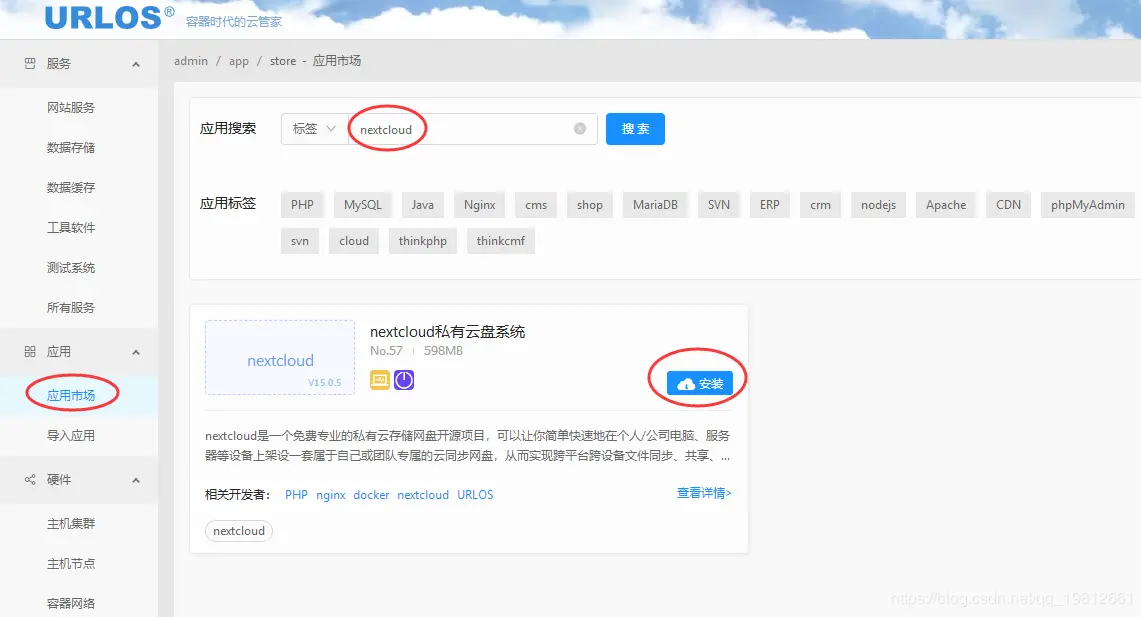
Task: Click the 应用 applications icon in sidebar
Action: pos(28,351)
